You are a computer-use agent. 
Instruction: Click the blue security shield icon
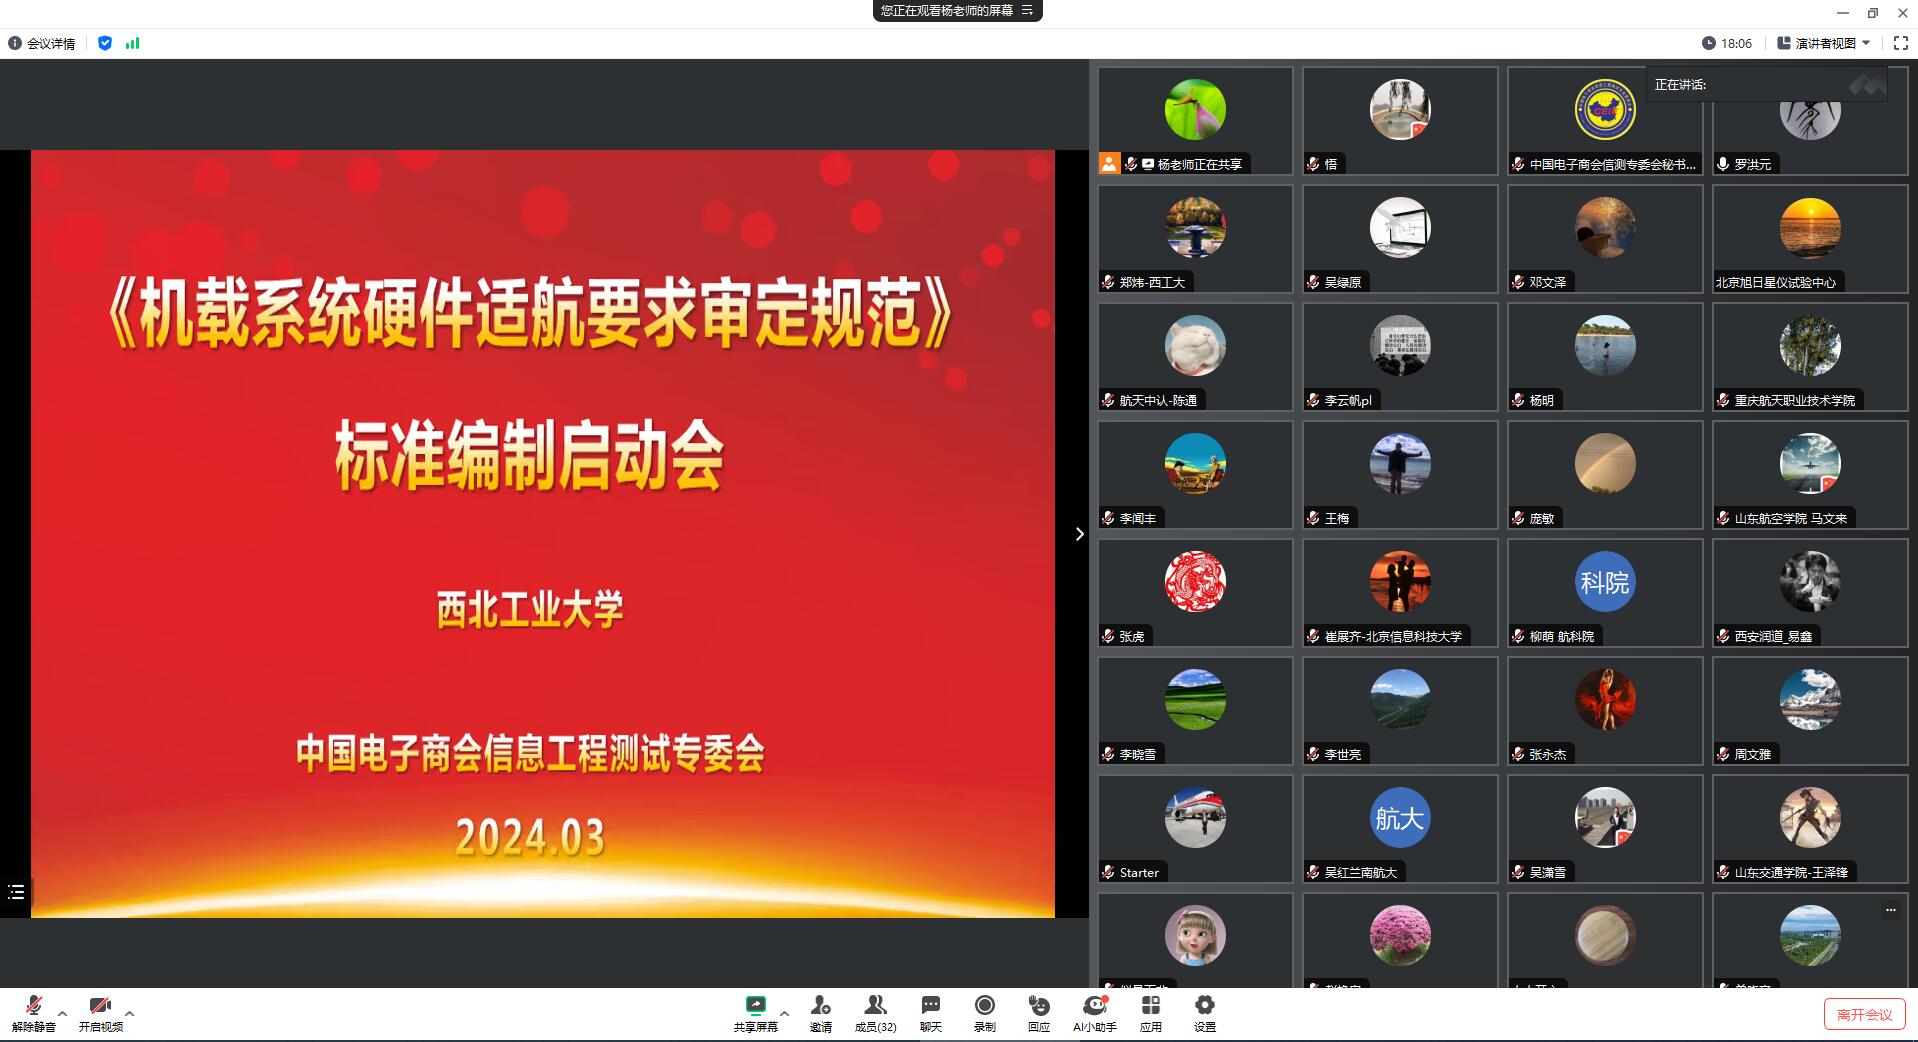pos(105,43)
